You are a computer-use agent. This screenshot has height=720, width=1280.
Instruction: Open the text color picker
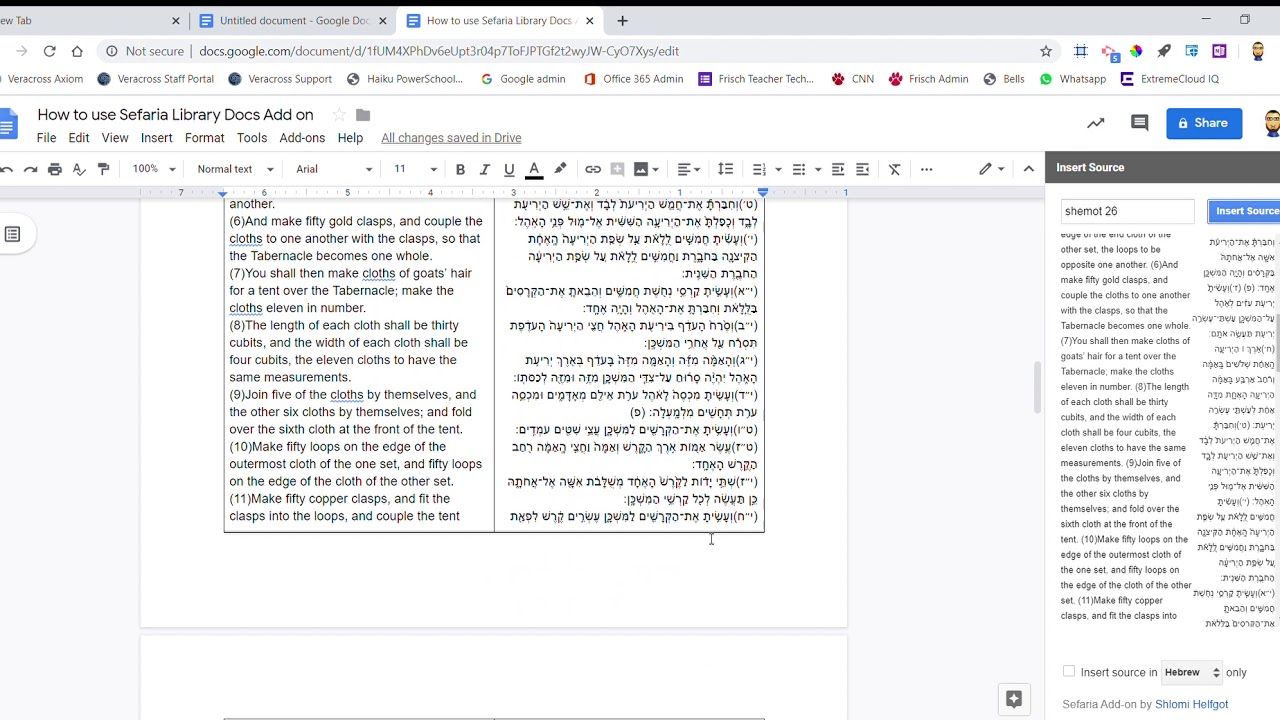[x=534, y=169]
